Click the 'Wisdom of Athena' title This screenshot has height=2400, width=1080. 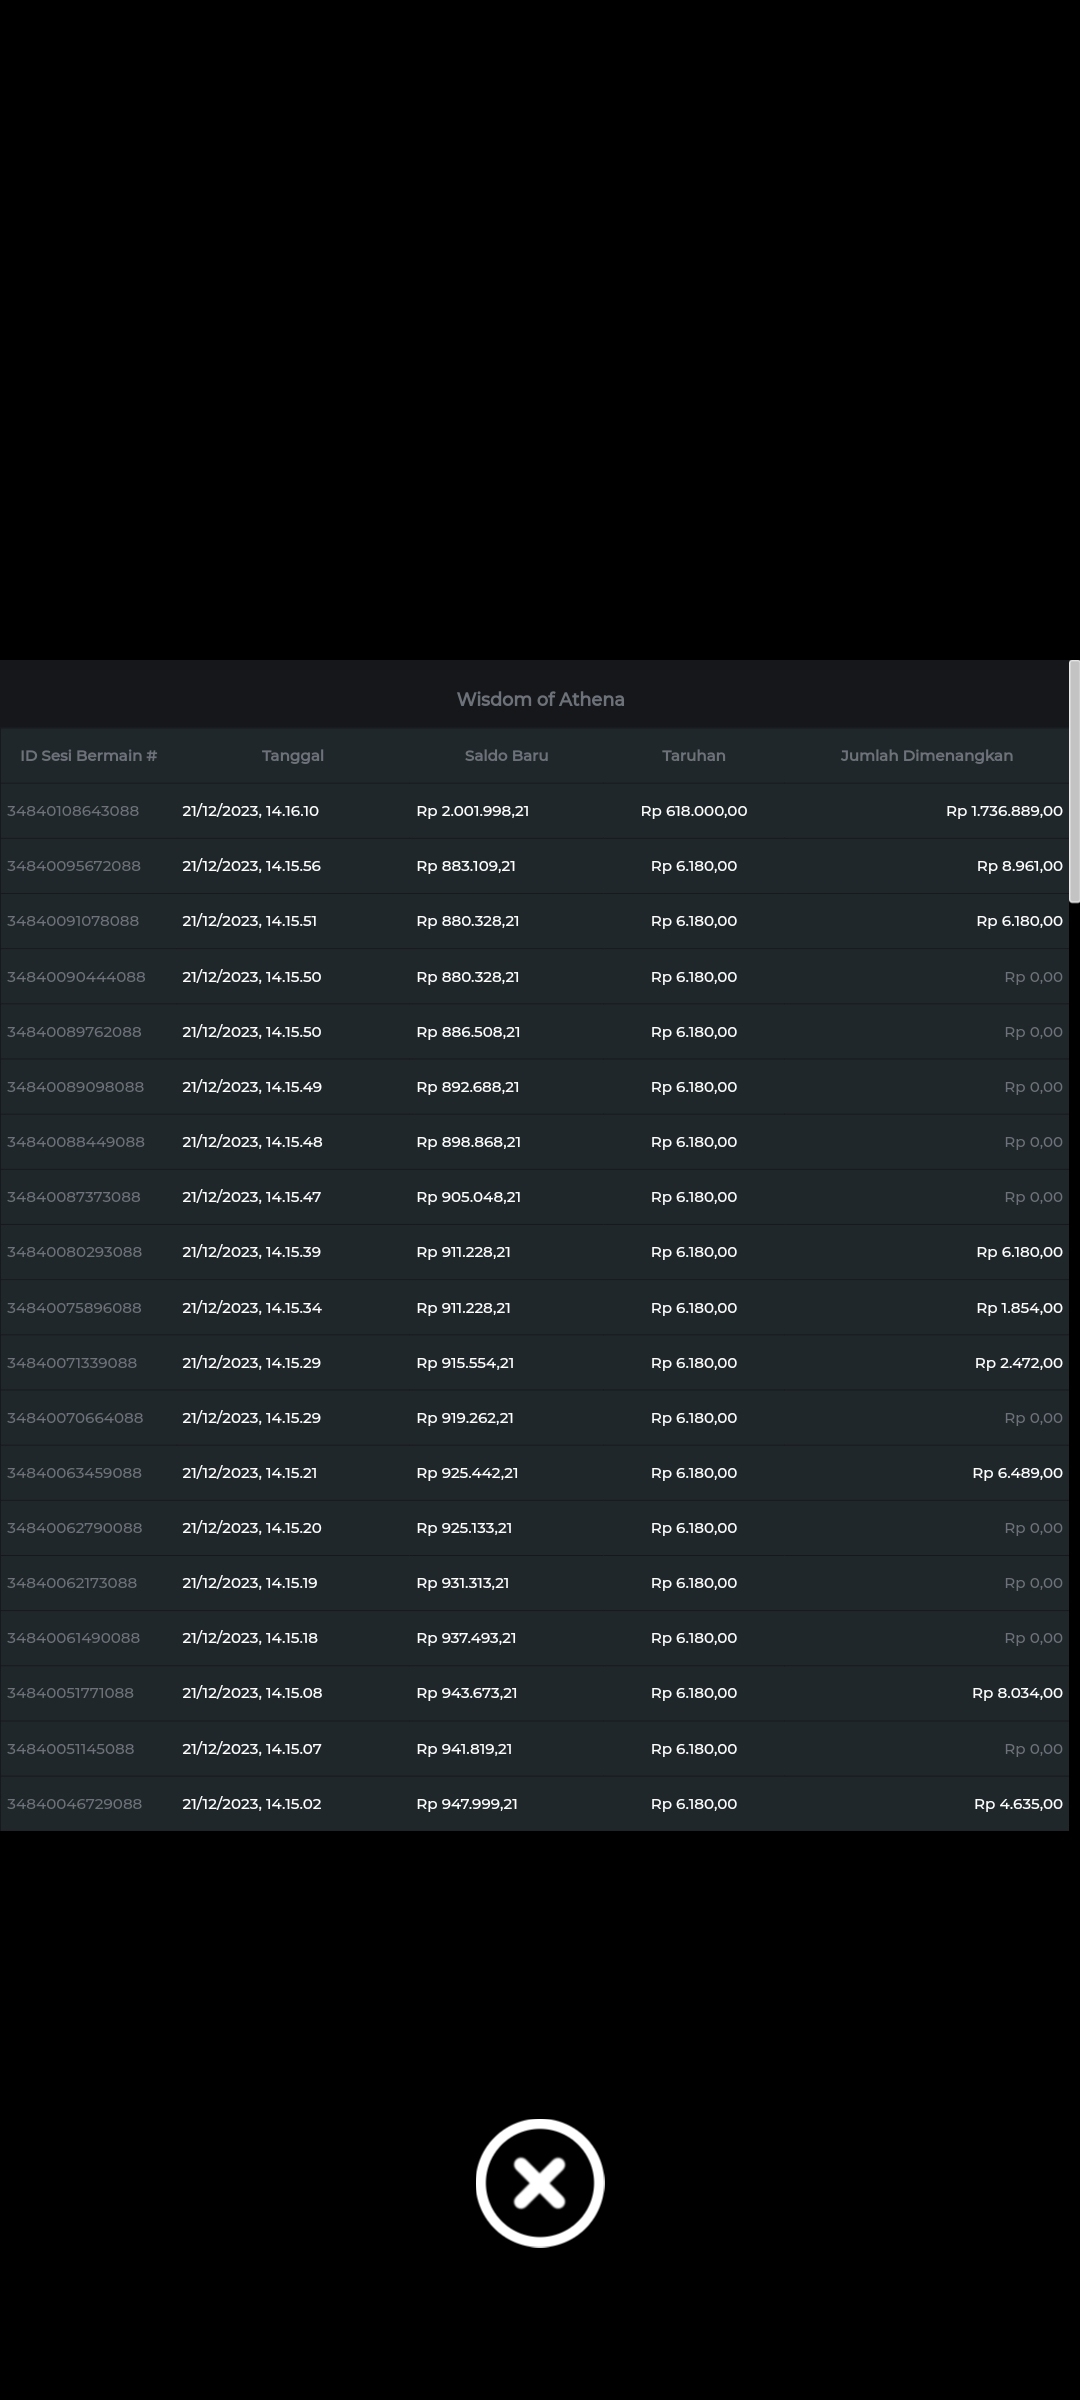(540, 699)
